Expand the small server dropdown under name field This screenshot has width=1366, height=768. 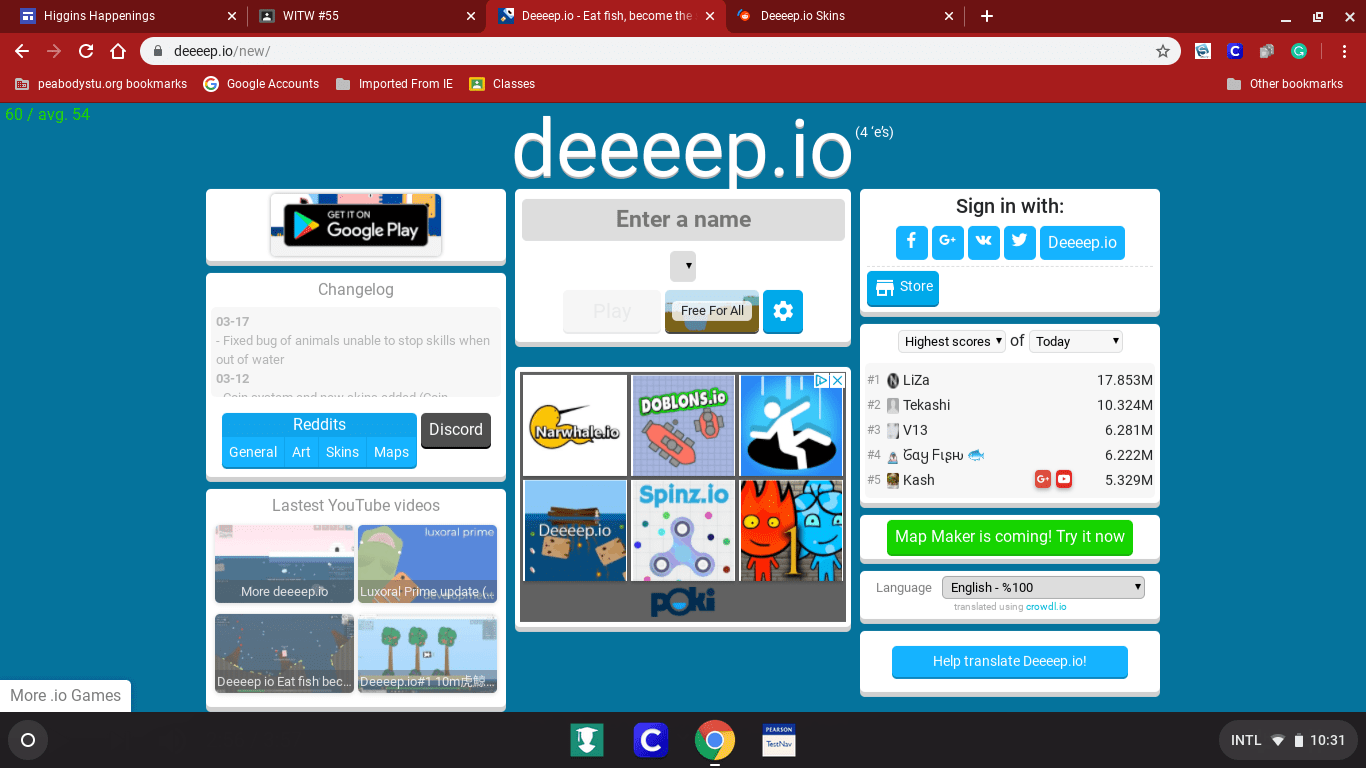point(683,266)
